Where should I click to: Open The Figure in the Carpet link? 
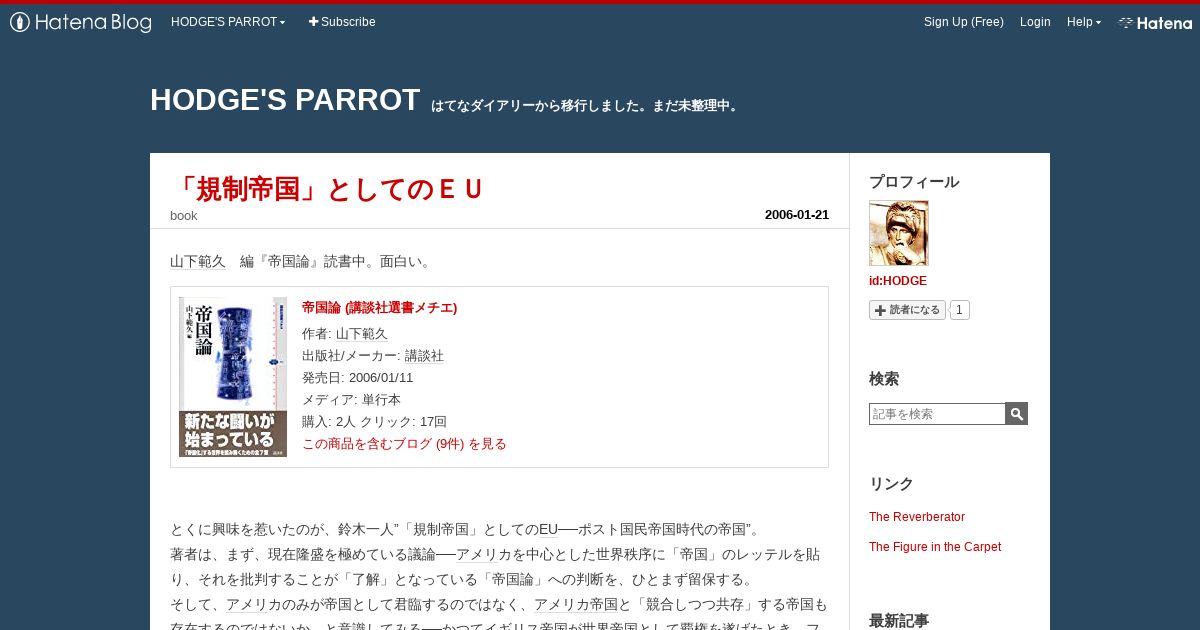pyautogui.click(x=935, y=547)
